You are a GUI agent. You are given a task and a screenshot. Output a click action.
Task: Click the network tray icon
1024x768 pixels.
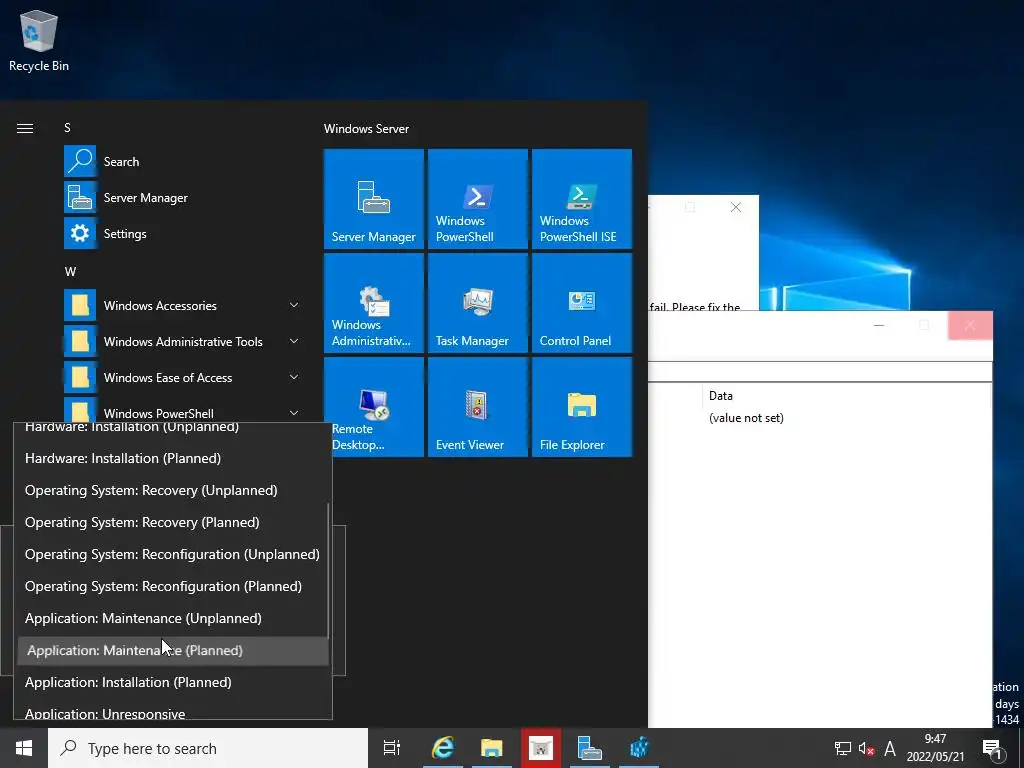(842, 748)
